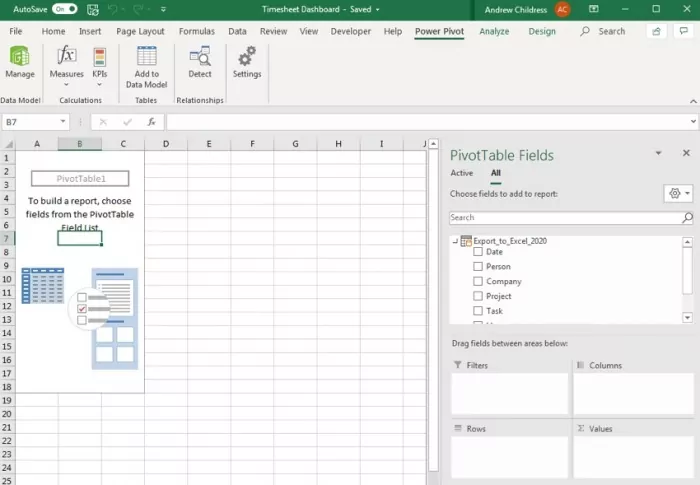
Task: Open the KPIs traffic light icon
Action: point(100,57)
